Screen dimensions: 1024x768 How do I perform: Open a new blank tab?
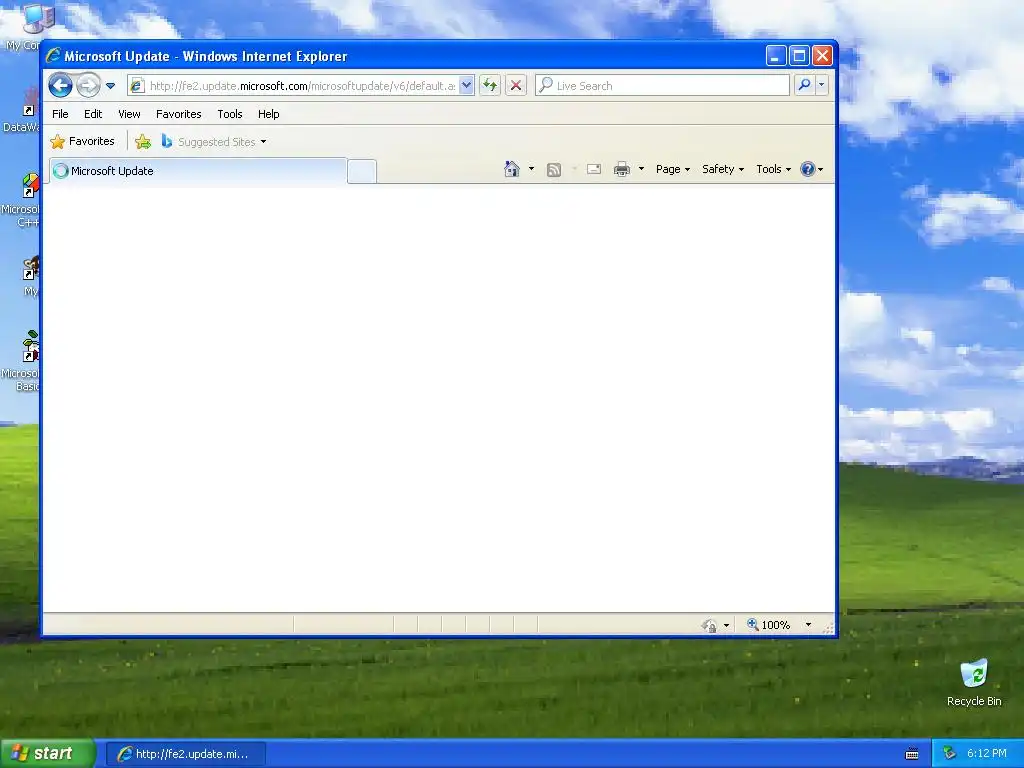point(362,172)
